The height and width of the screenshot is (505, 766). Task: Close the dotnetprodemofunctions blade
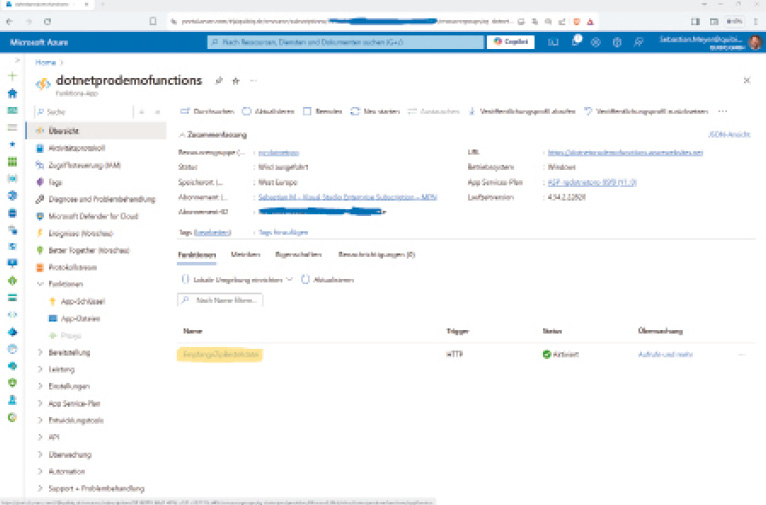tap(747, 80)
